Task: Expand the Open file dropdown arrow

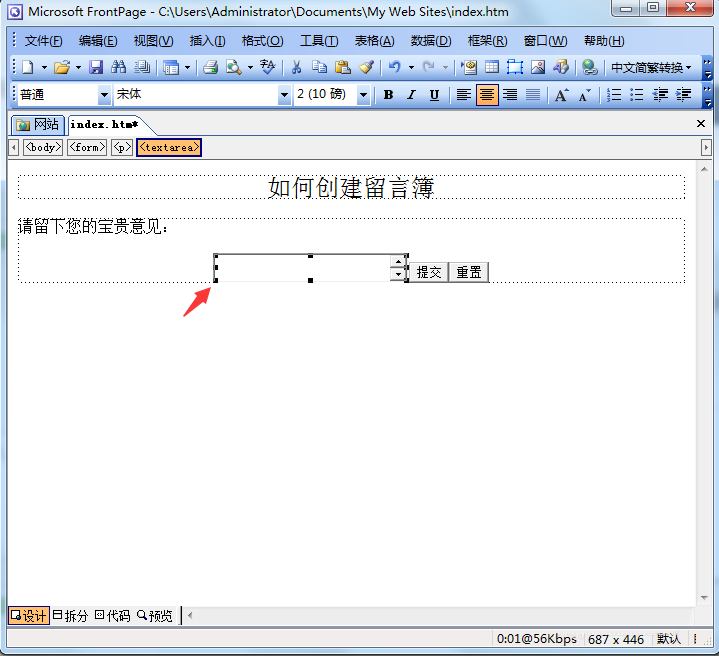Action: 78,67
